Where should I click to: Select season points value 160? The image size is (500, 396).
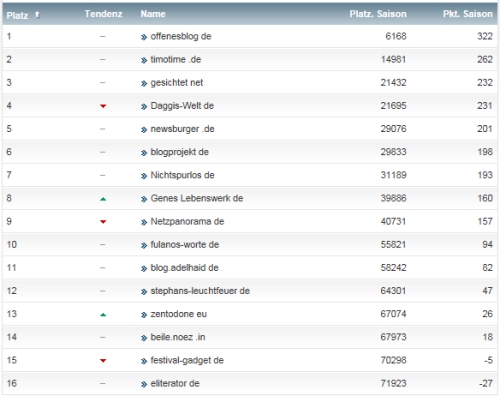485,198
